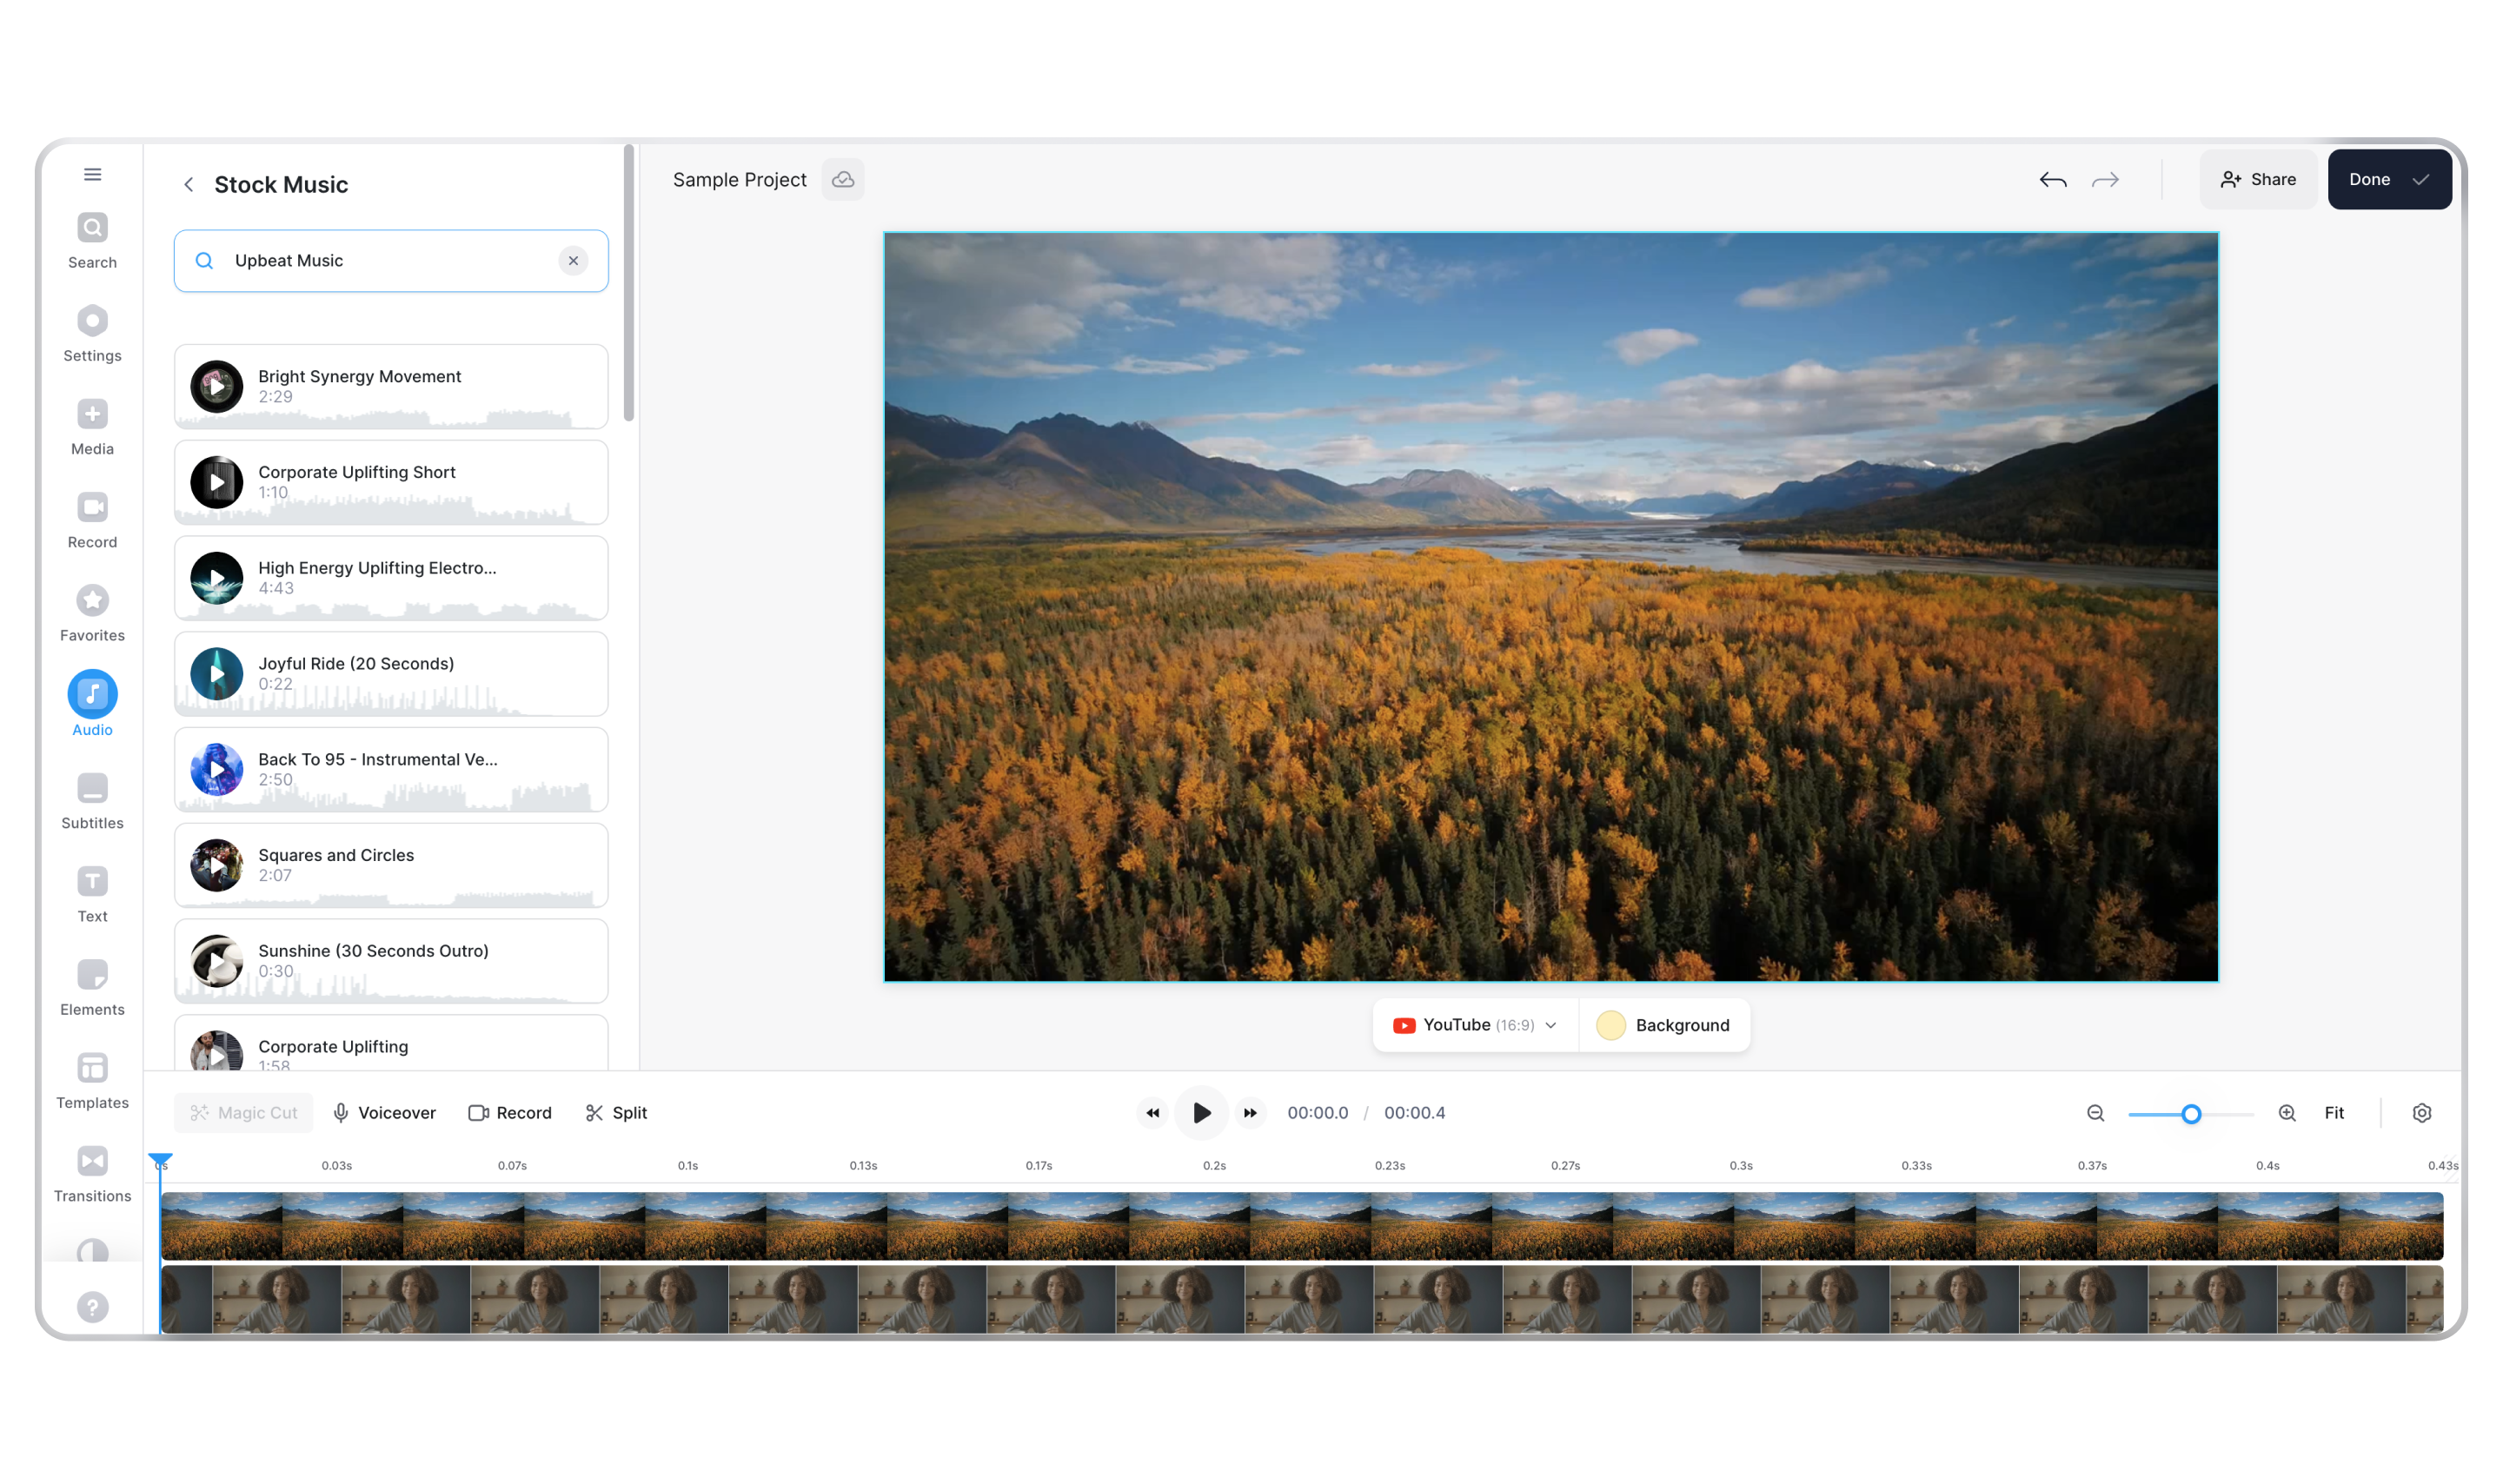Play Squares and Circles preview
This screenshot has height=1484, width=2503.
pyautogui.click(x=216, y=865)
